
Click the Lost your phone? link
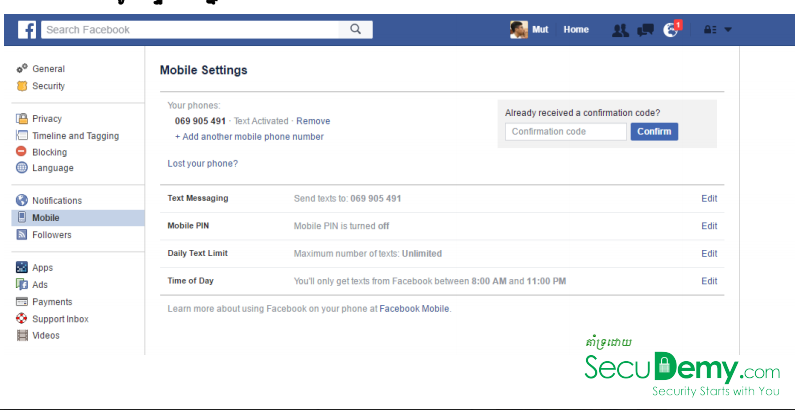point(202,164)
